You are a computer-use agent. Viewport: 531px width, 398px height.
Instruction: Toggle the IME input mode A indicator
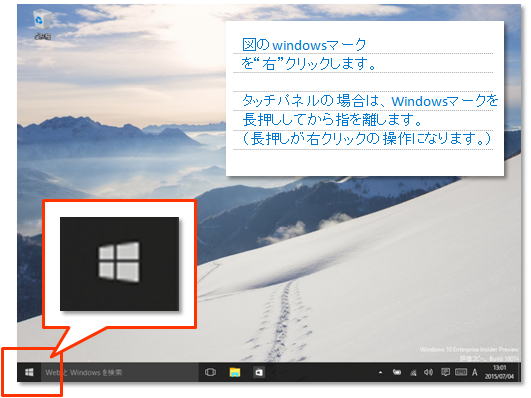tap(475, 373)
